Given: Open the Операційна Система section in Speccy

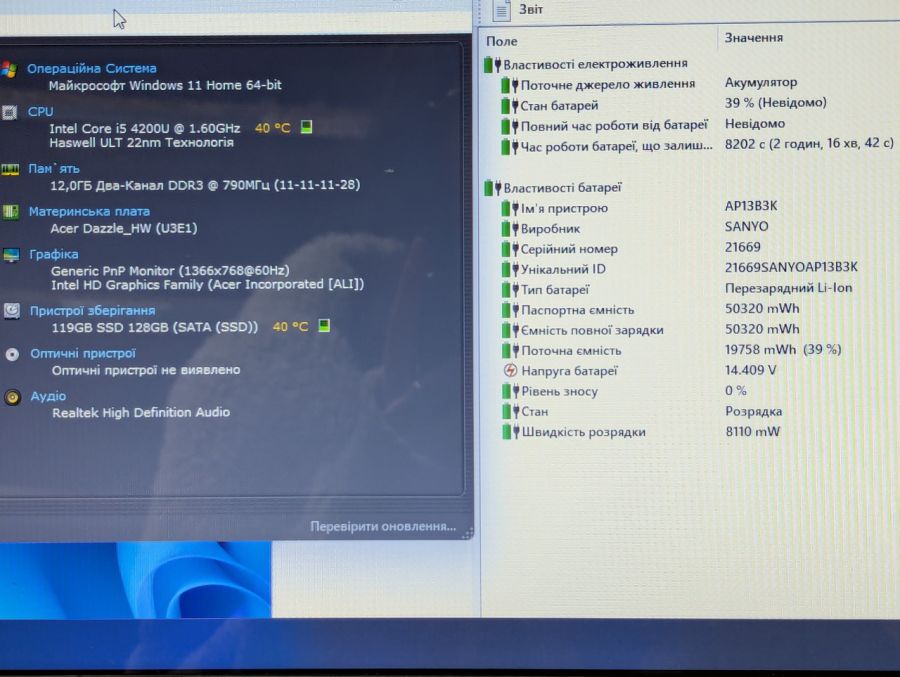Looking at the screenshot, I should tap(92, 68).
